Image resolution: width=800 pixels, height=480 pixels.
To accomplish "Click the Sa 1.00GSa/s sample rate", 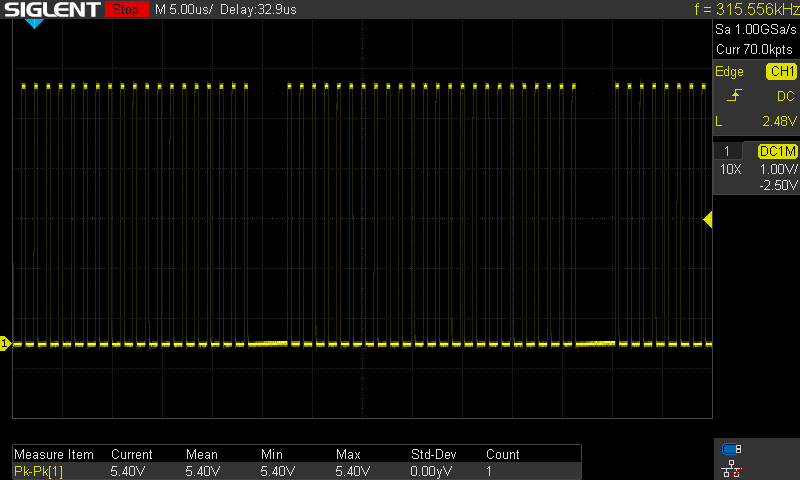I will coord(756,30).
